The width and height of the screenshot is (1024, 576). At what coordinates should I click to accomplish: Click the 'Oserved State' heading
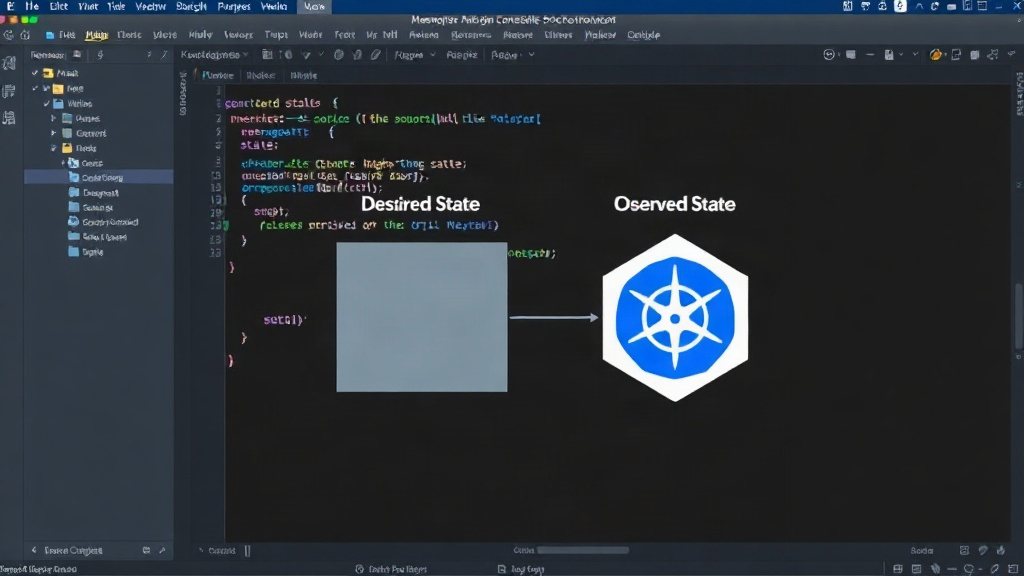coord(675,204)
